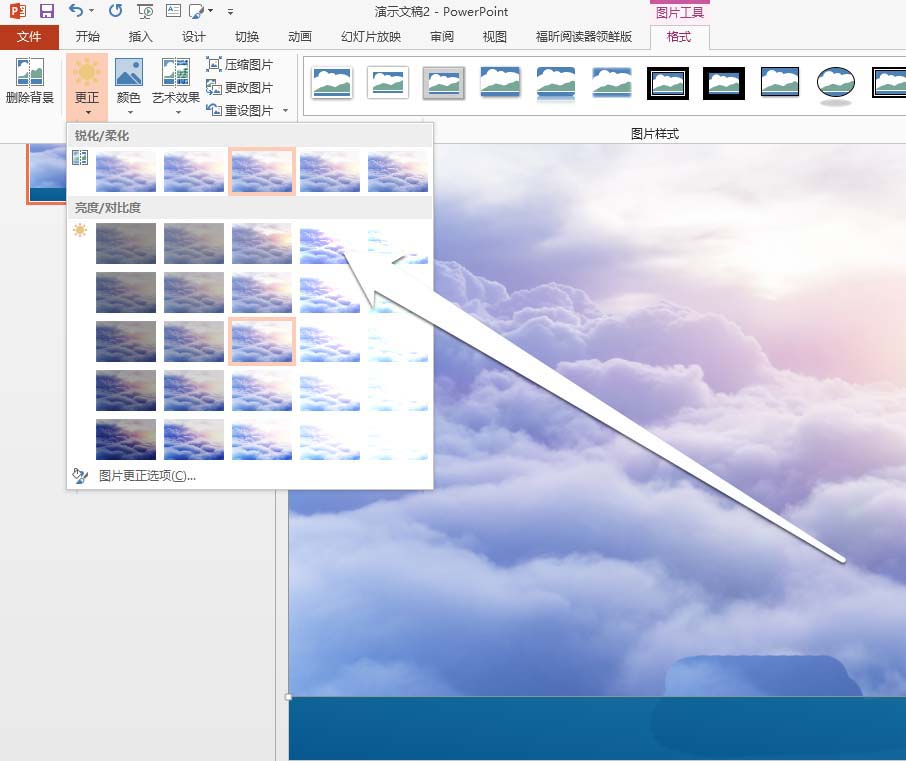The width and height of the screenshot is (906, 761).
Task: Choose second-row fourth-column brightness preset
Action: 330,293
